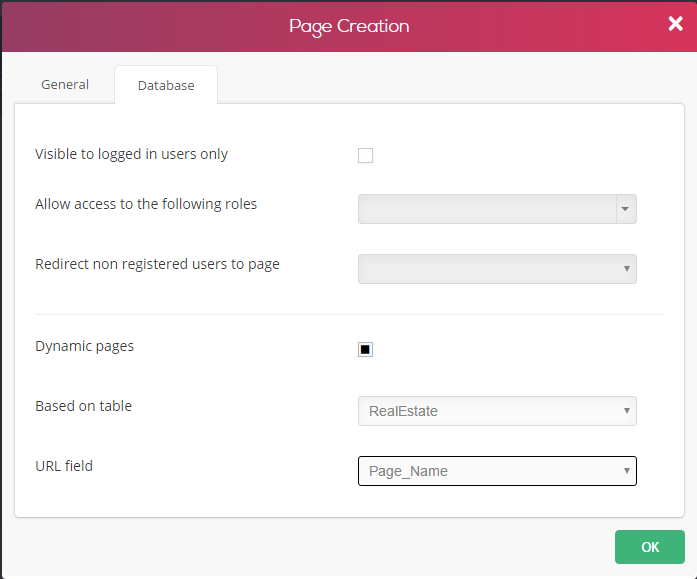
Task: Open the URL field Page_Name dropdown
Action: tap(497, 471)
